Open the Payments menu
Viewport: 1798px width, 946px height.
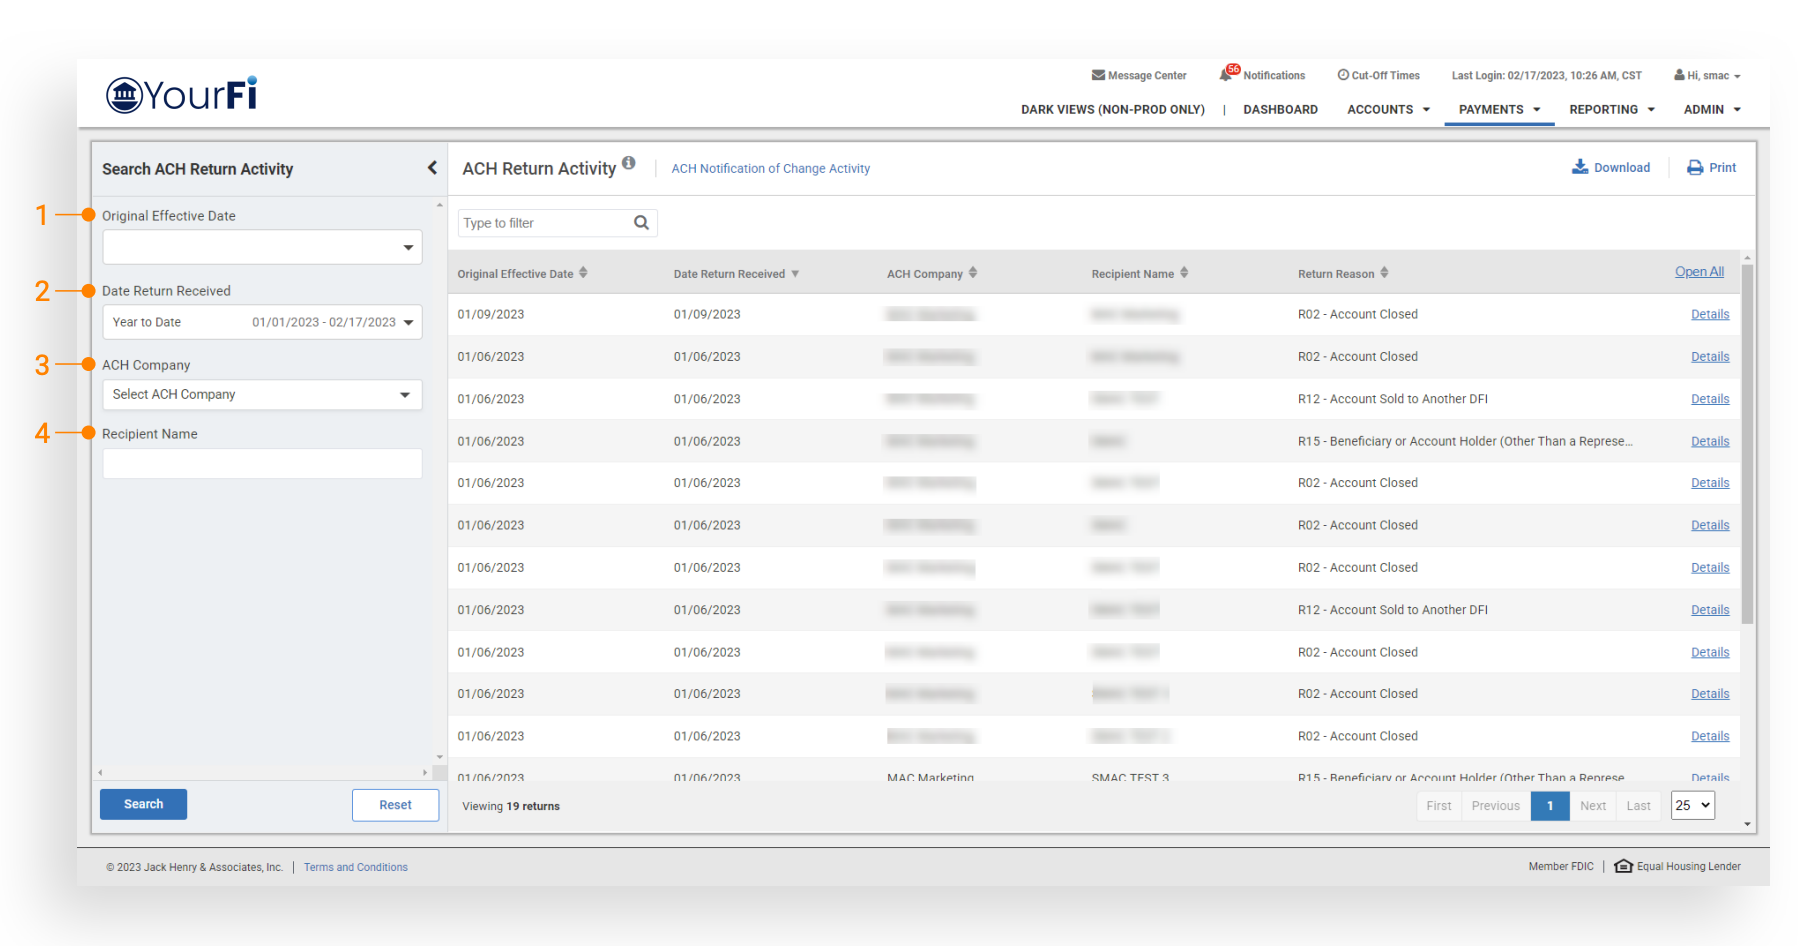[1498, 110]
